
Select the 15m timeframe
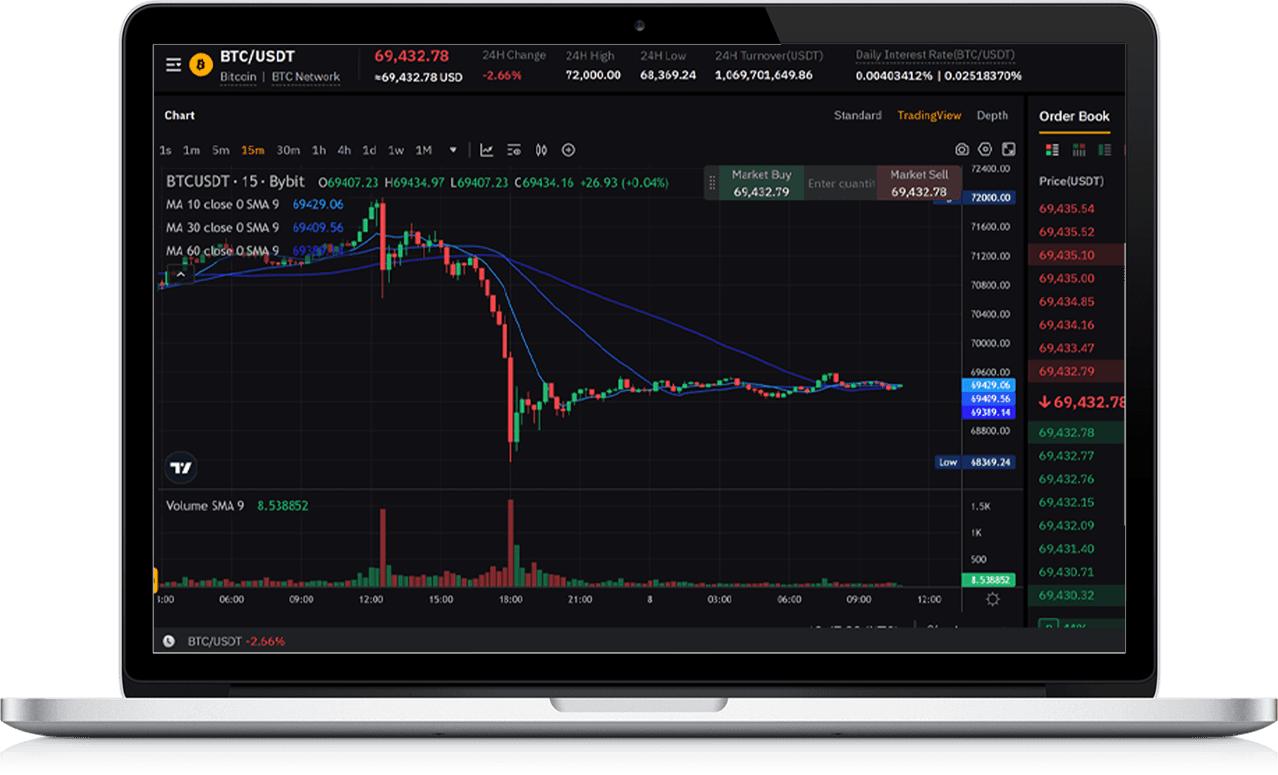pyautogui.click(x=252, y=150)
